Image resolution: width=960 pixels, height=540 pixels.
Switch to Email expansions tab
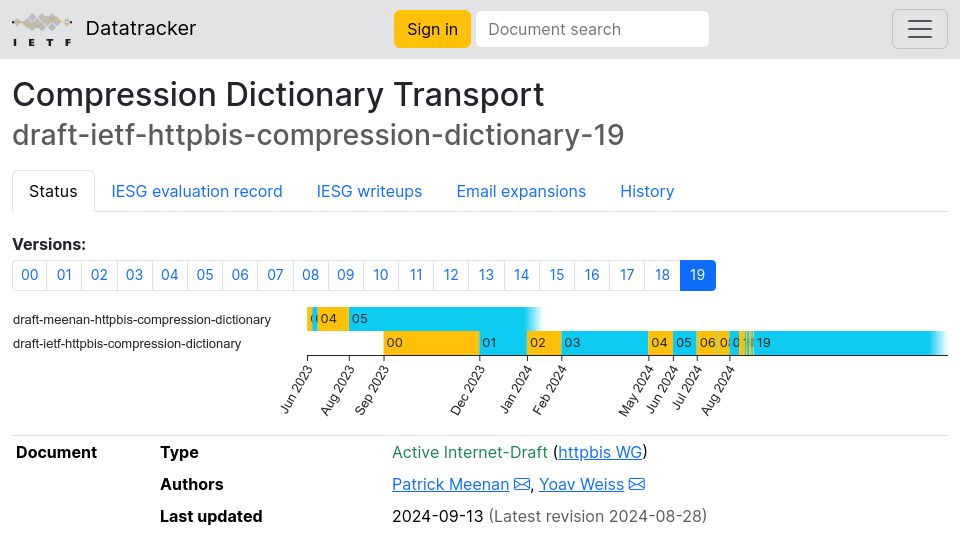[x=521, y=191]
